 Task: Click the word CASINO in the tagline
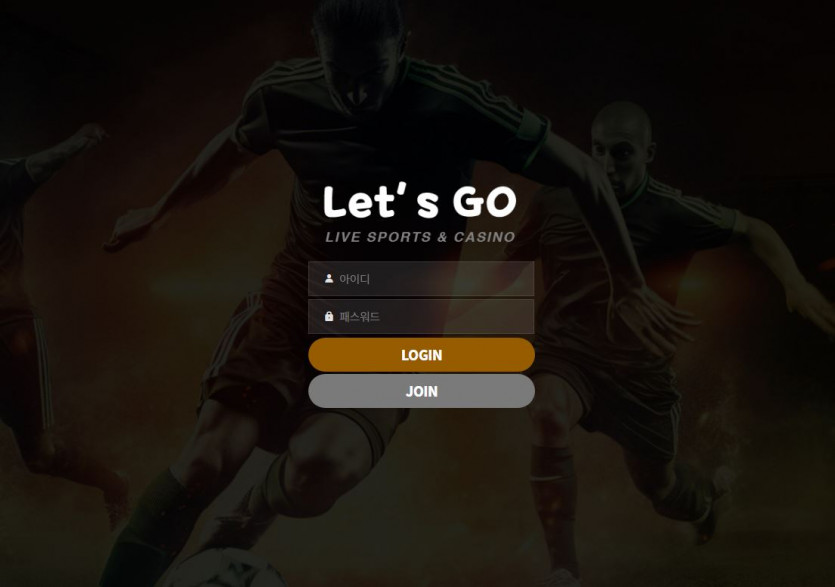pos(485,237)
